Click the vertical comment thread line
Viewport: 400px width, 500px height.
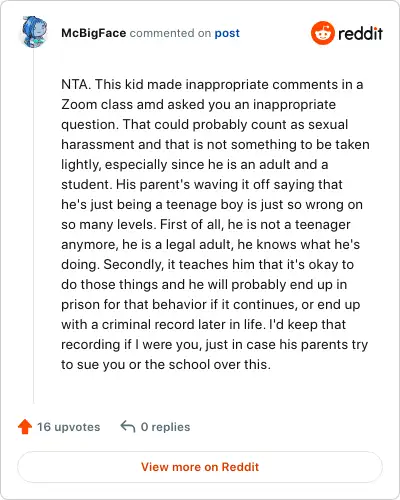(33, 227)
